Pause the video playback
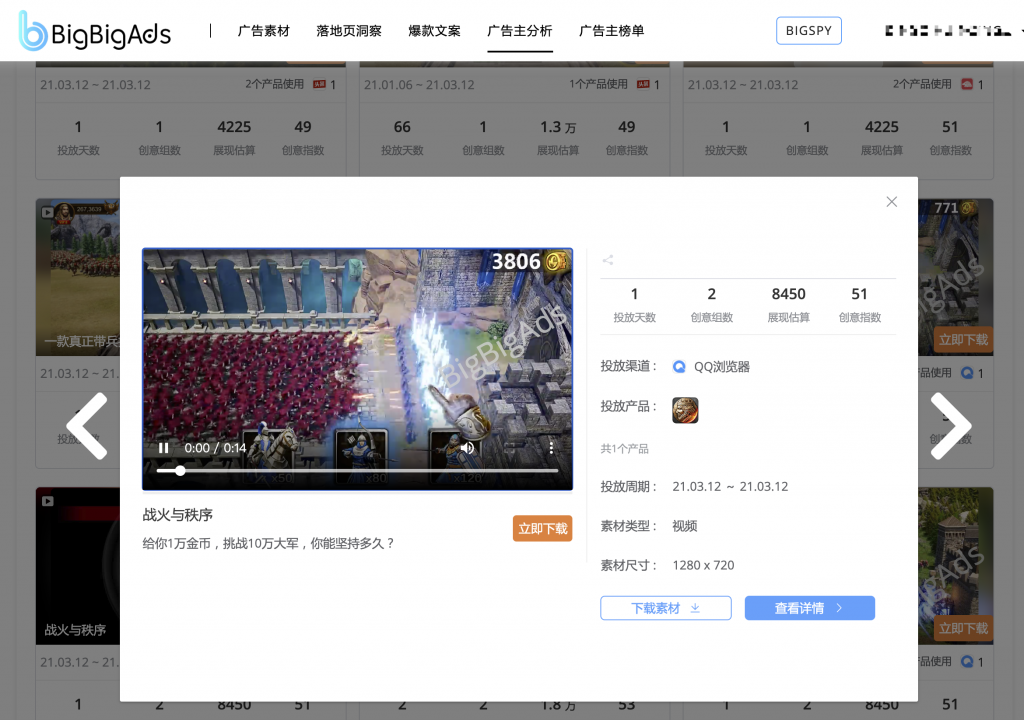The image size is (1024, 720). [x=164, y=448]
